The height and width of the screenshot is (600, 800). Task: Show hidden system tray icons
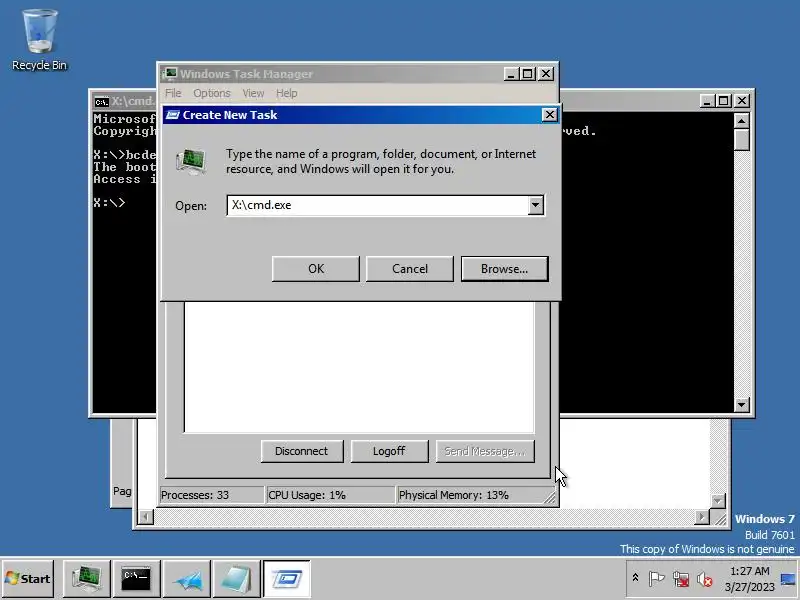coord(635,578)
